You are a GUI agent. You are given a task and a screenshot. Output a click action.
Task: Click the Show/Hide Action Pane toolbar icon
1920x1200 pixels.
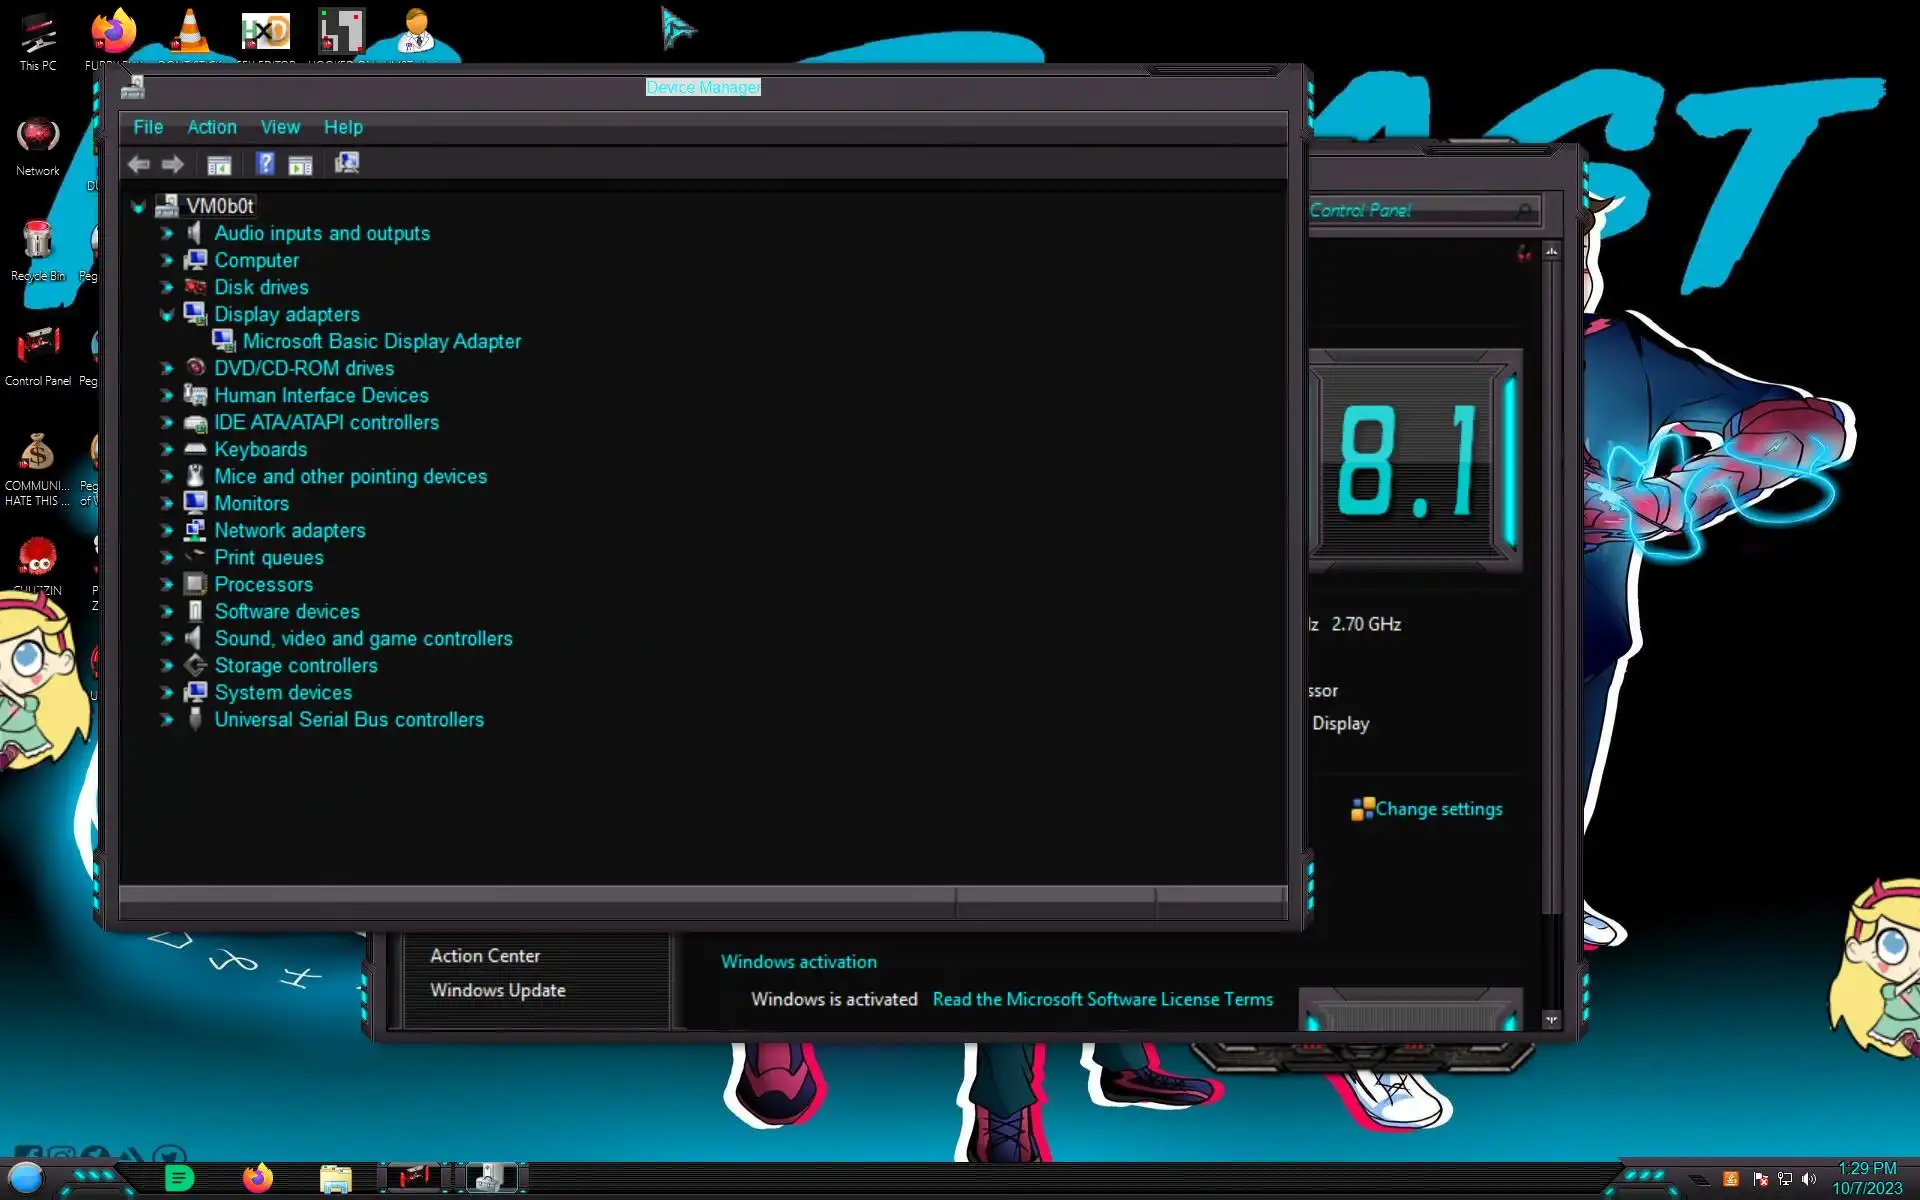(300, 165)
